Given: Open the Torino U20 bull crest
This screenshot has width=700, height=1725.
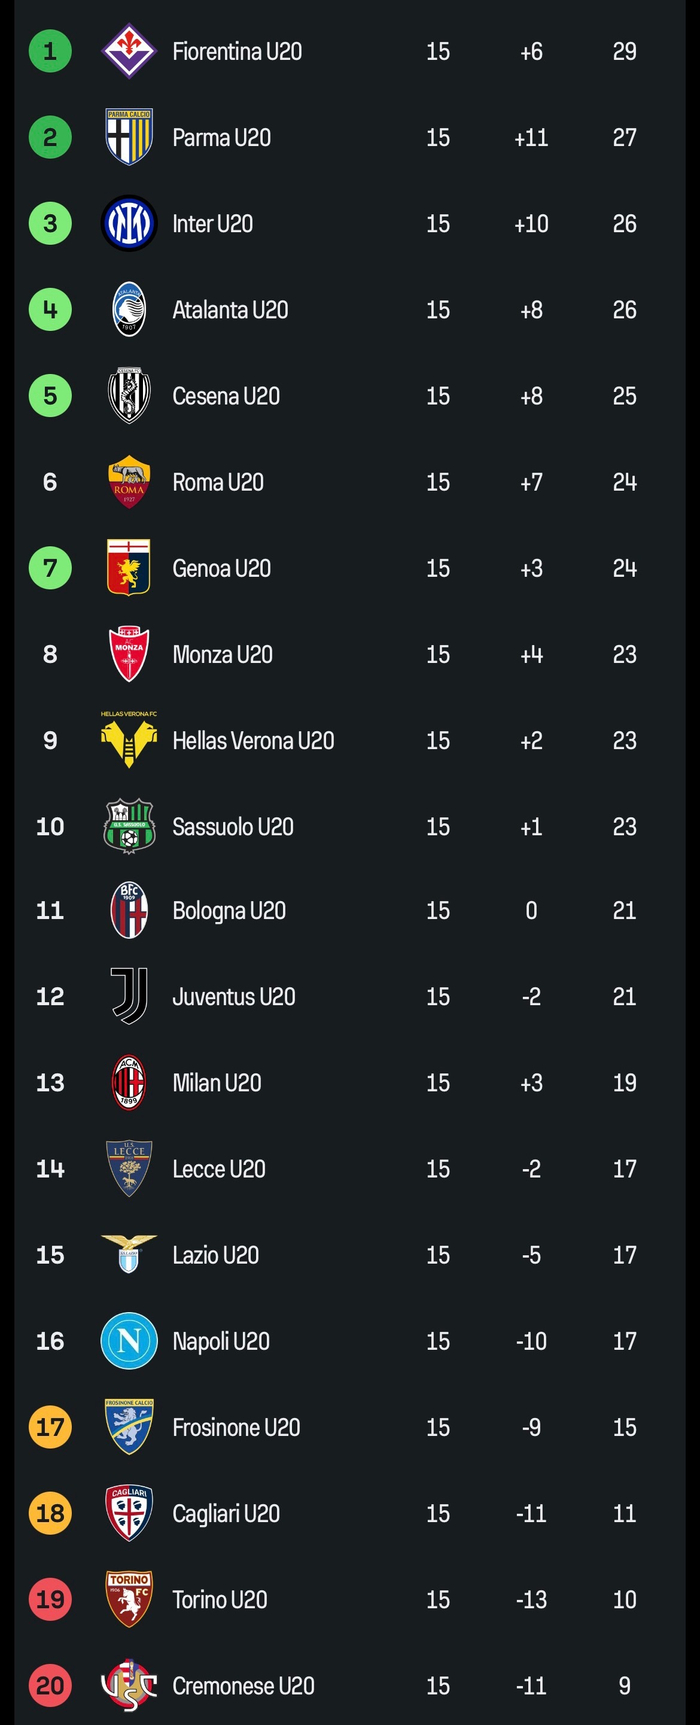Looking at the screenshot, I should click(129, 1599).
